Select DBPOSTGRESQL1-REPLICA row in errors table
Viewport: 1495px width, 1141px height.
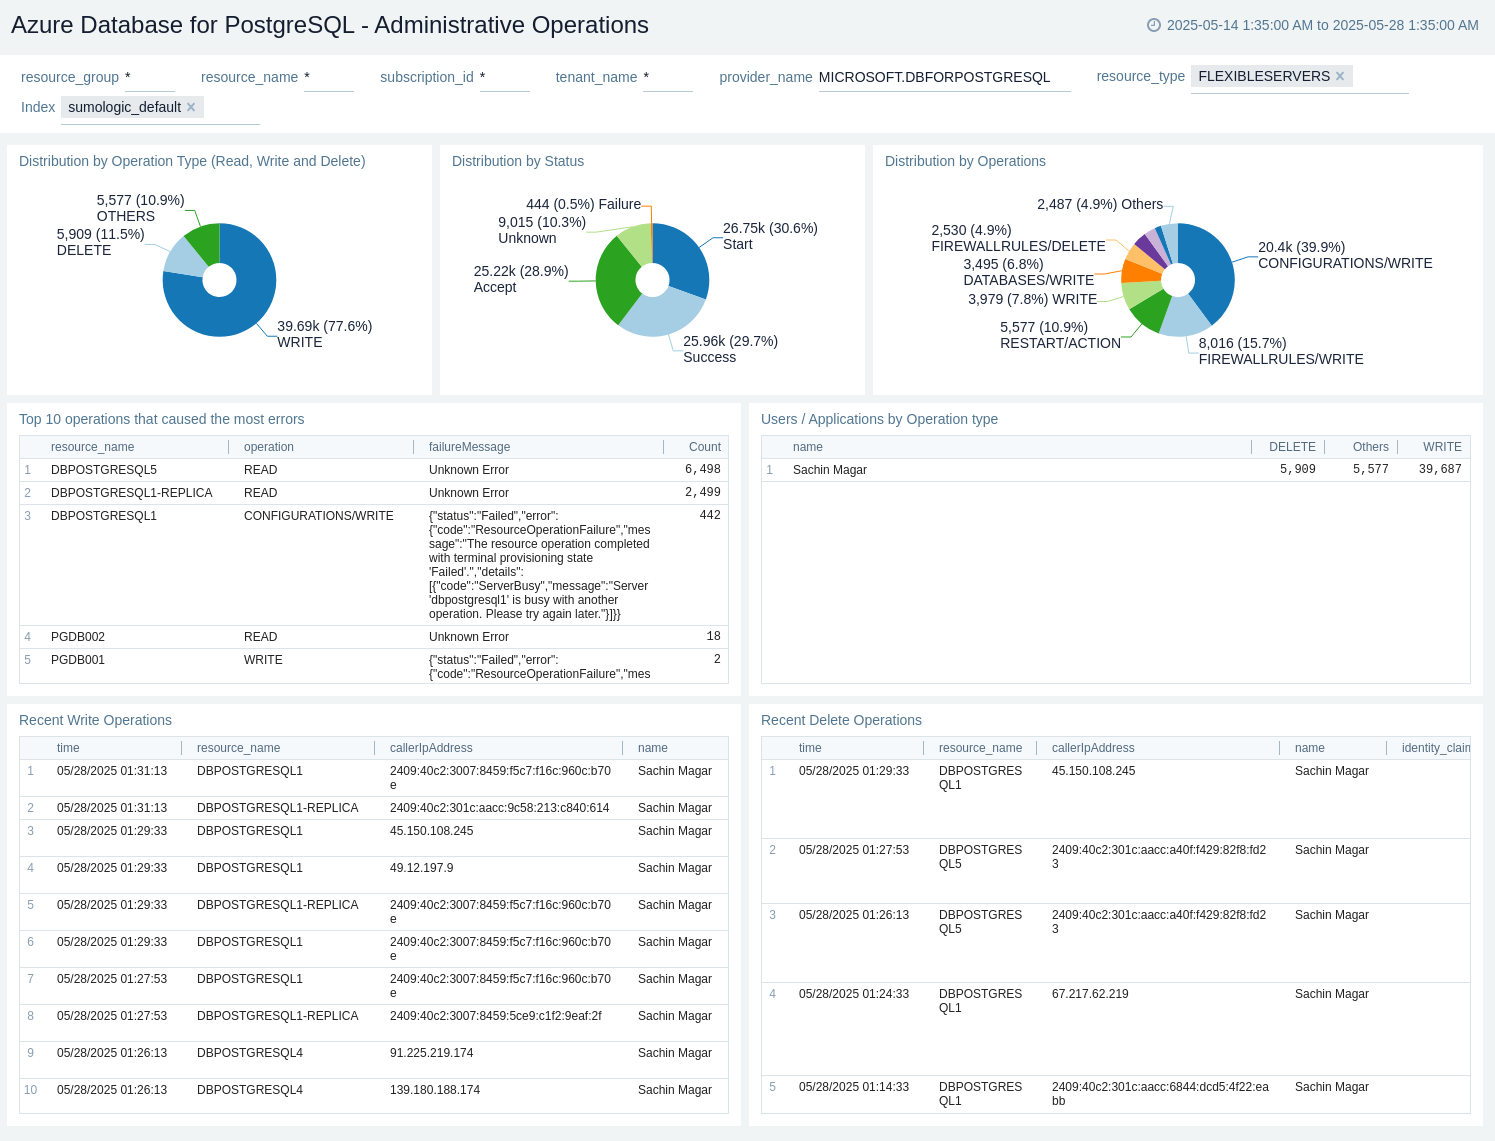(x=374, y=493)
